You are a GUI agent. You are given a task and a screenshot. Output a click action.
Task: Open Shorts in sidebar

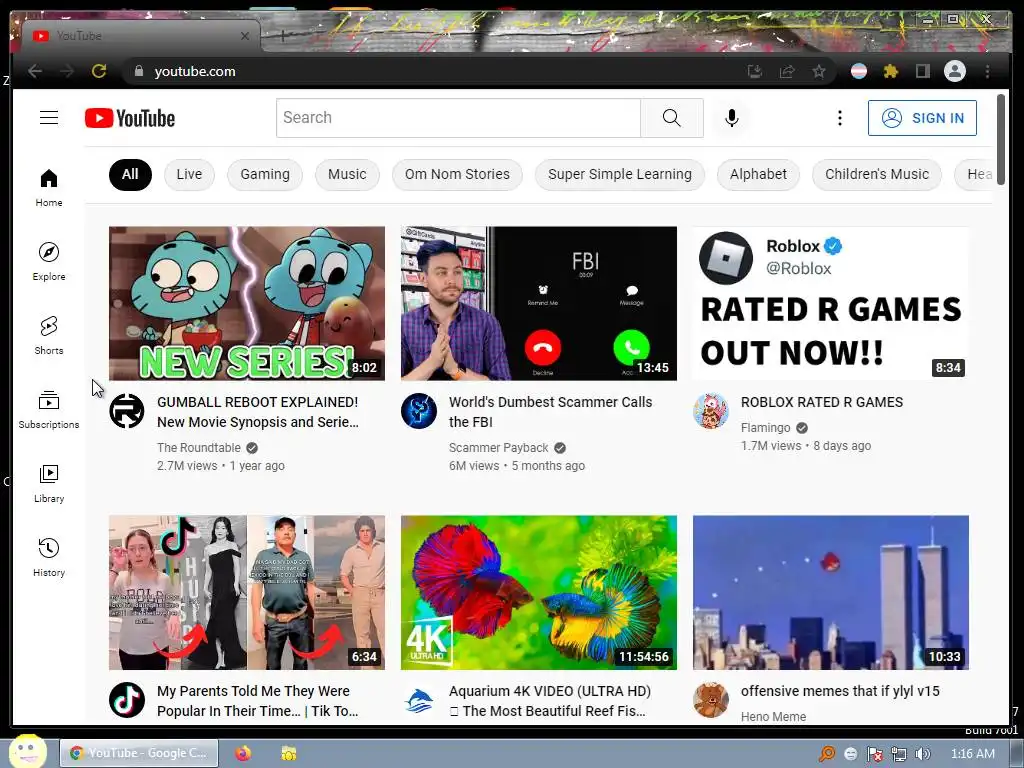(x=49, y=335)
